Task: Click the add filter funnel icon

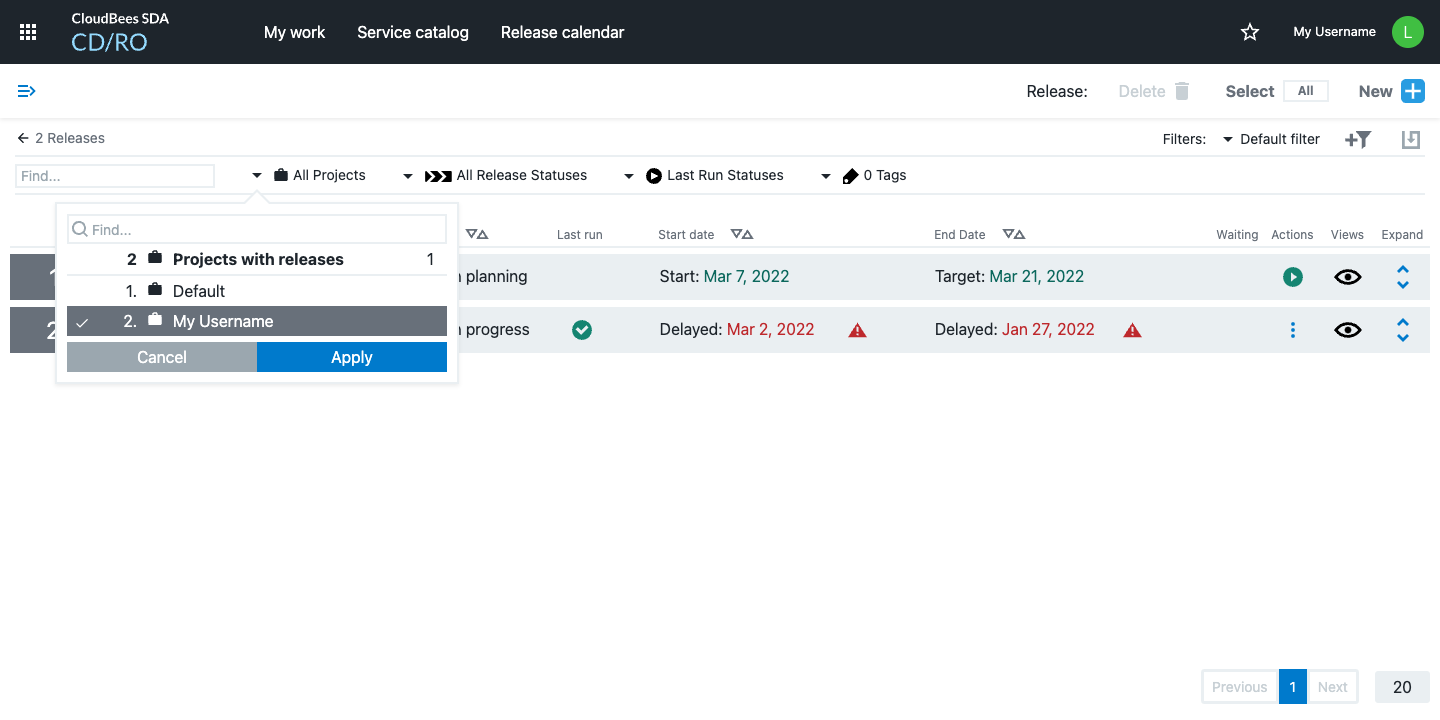Action: click(1357, 140)
